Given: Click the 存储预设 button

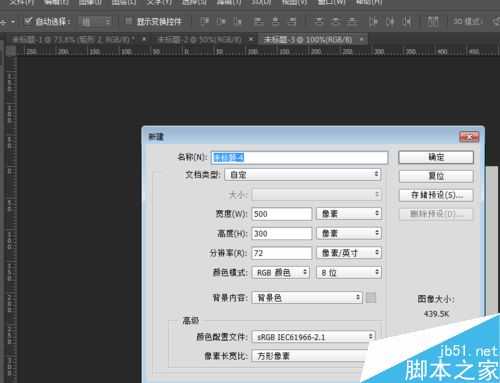Looking at the screenshot, I should click(436, 195).
